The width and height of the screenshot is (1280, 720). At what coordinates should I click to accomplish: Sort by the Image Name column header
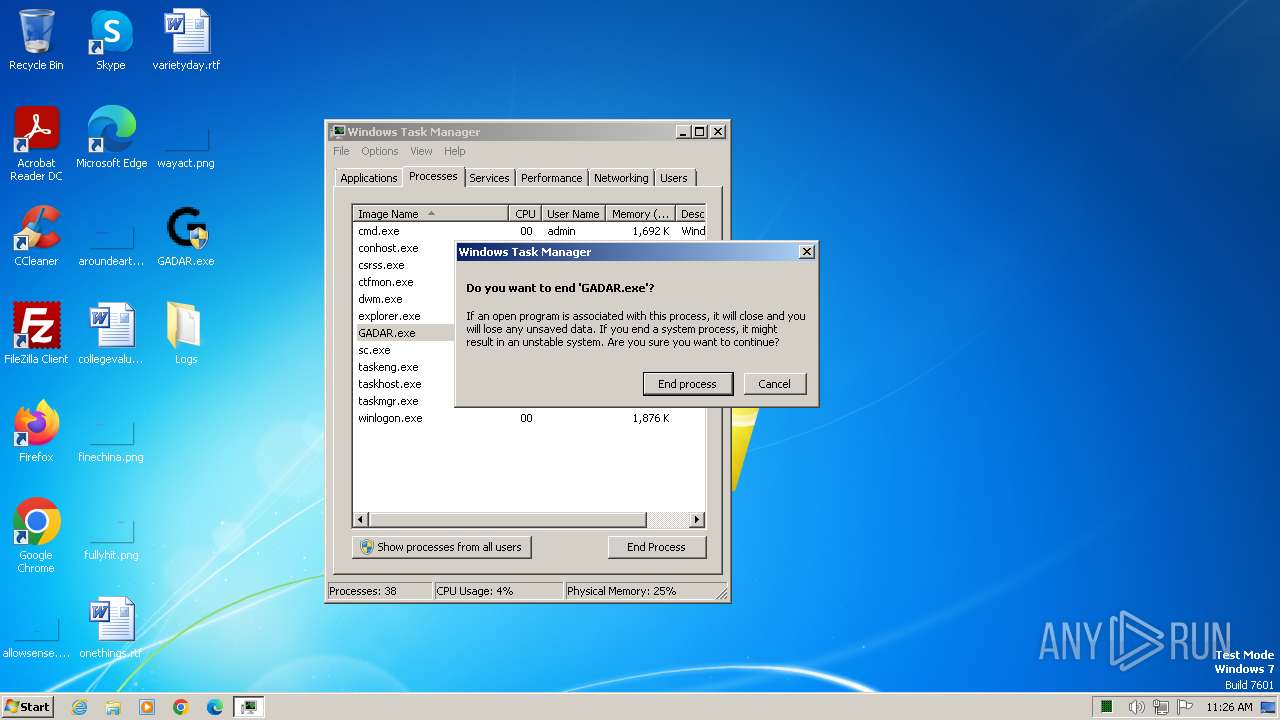(430, 214)
